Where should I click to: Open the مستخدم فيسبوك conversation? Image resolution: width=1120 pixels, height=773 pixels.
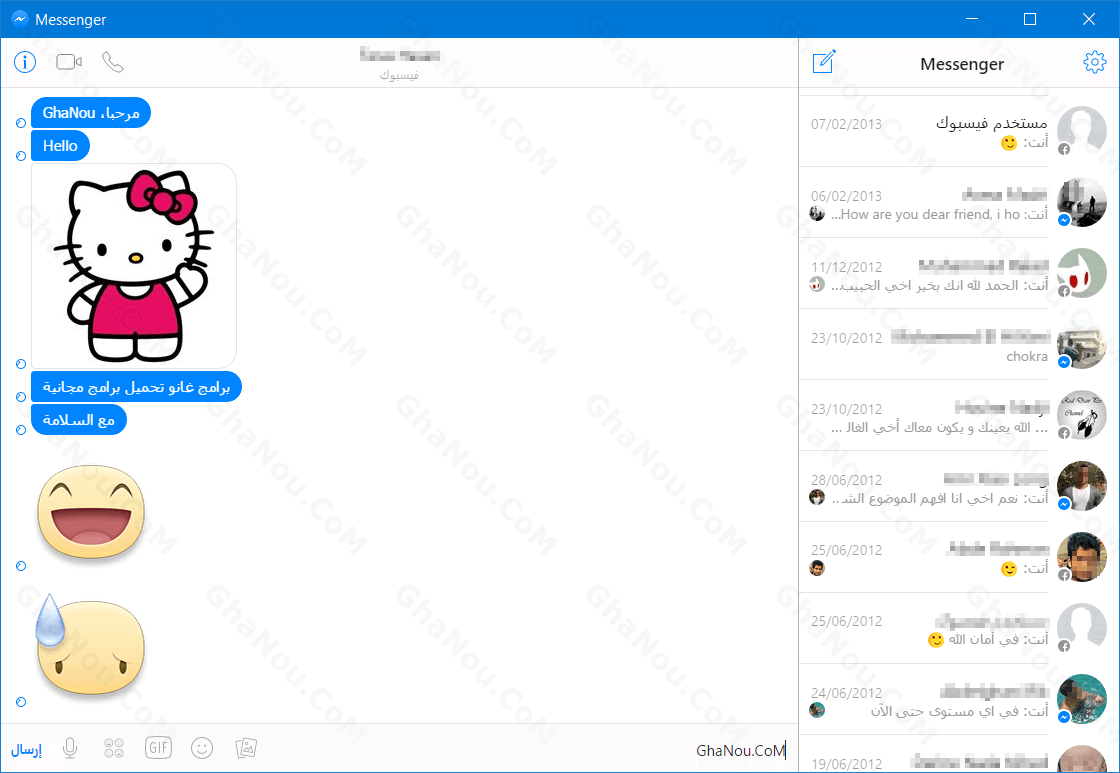(959, 131)
